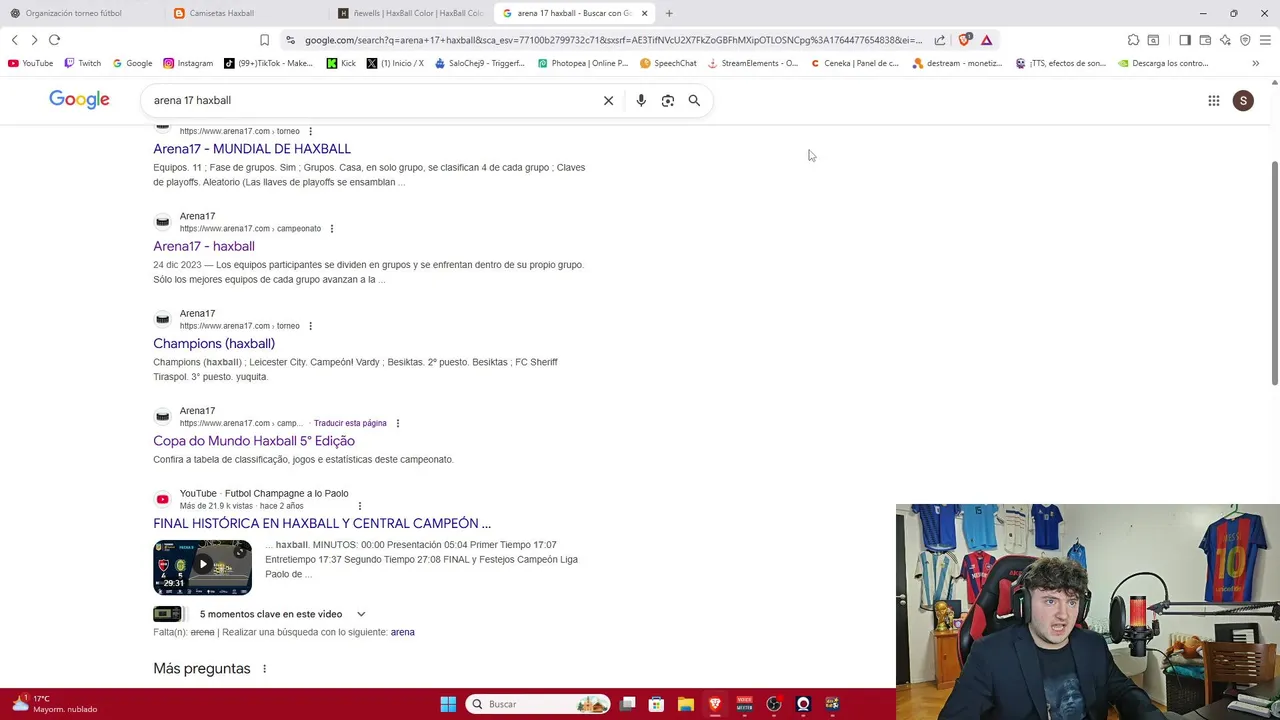Switch to Voicemeeter in the taskbar
Screen dimensions: 1280x720
click(x=744, y=704)
